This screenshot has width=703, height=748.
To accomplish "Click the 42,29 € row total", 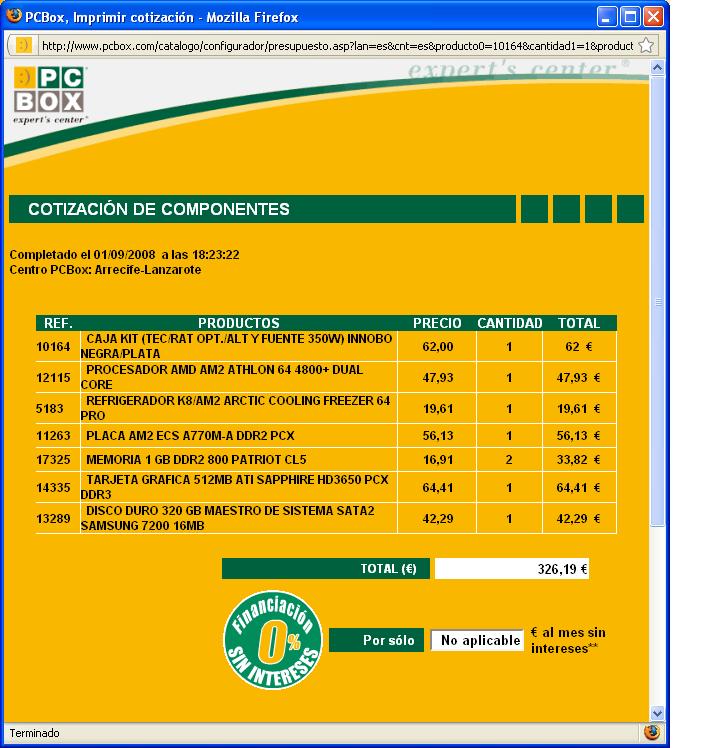I will (x=579, y=519).
